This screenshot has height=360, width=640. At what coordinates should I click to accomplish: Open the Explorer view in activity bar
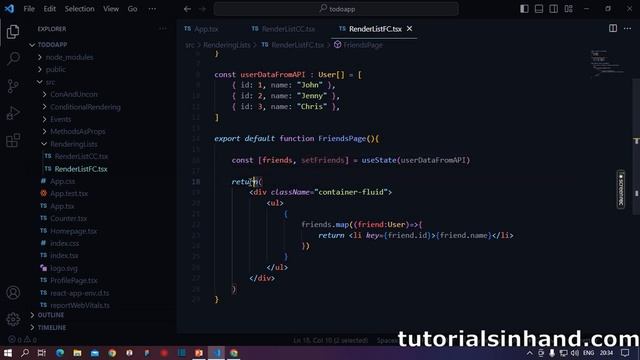coord(13,31)
